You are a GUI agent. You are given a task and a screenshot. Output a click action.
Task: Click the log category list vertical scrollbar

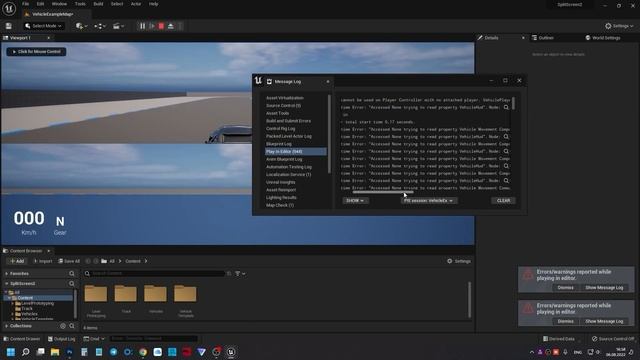[x=329, y=133]
